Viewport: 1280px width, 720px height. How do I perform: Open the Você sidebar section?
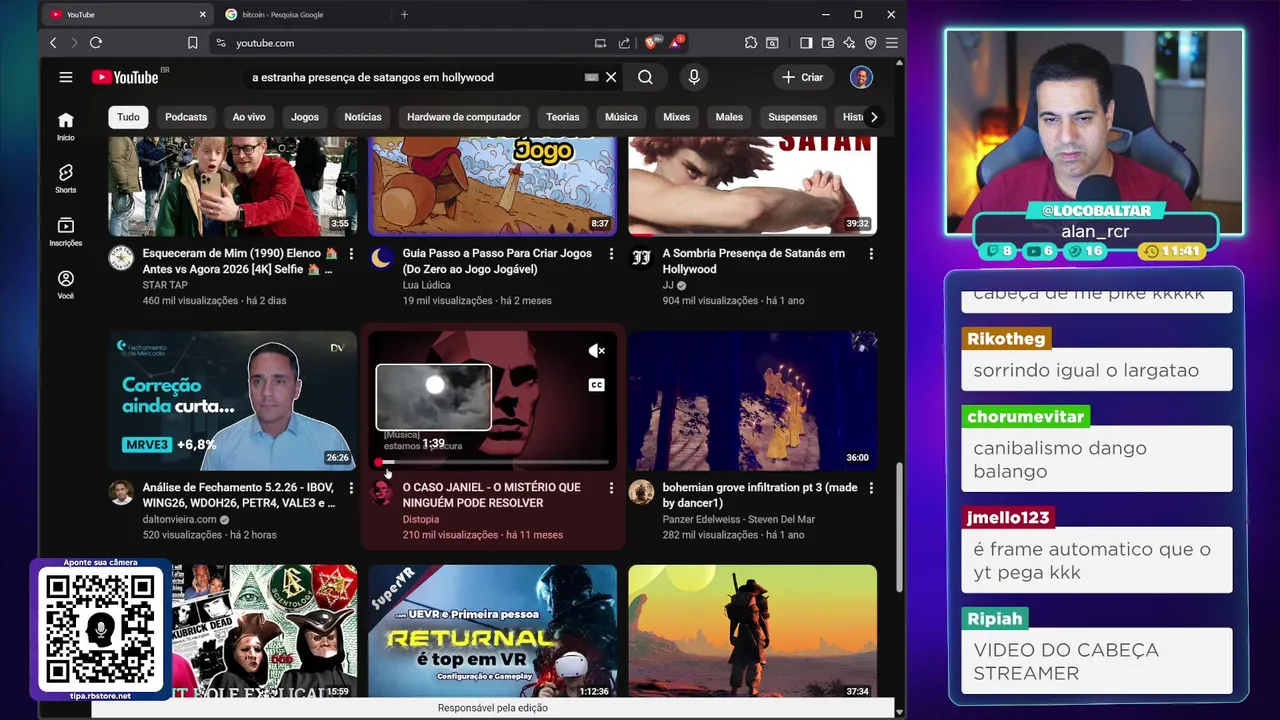point(66,285)
